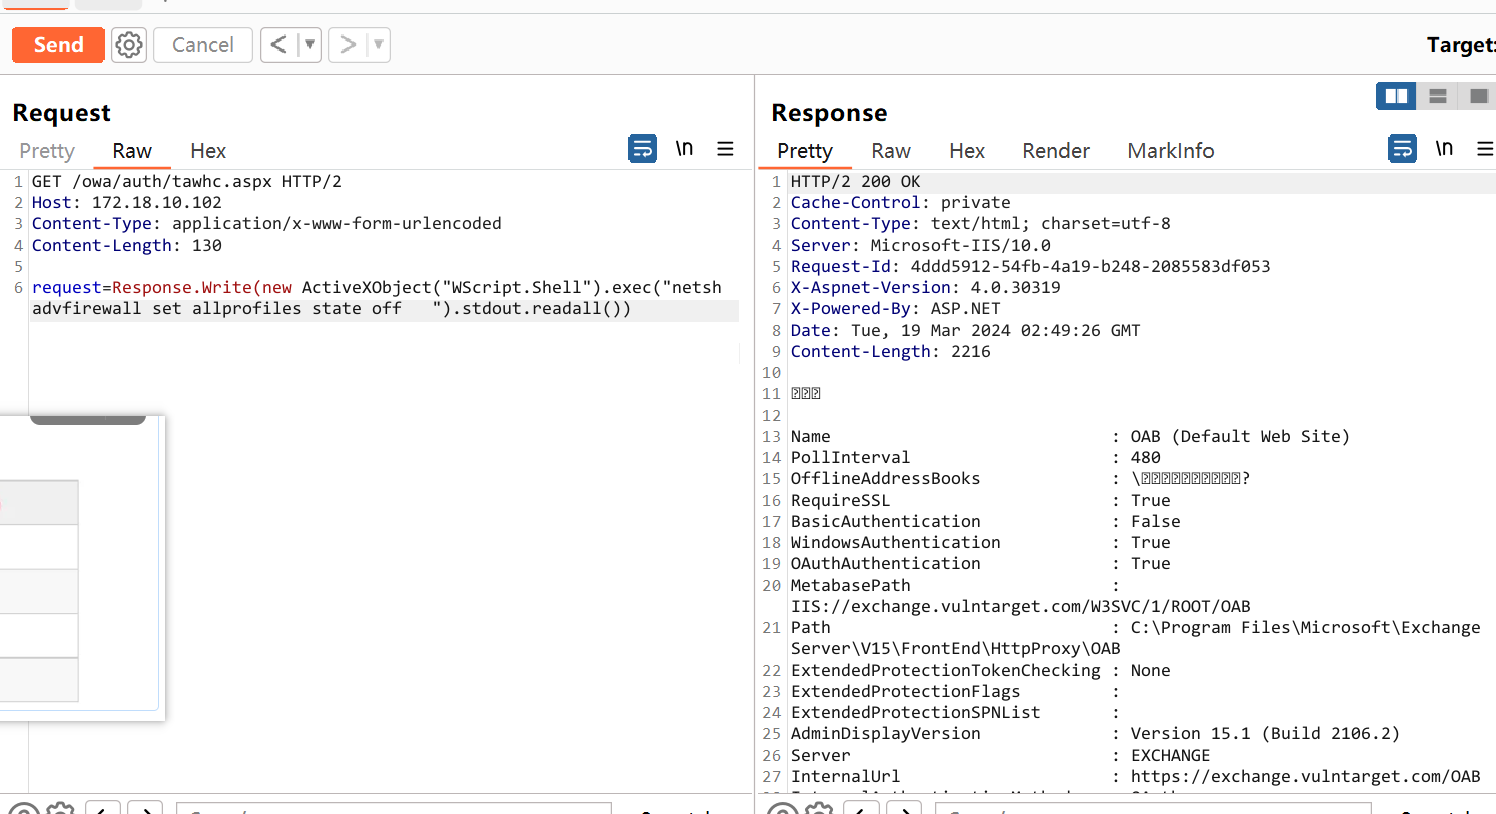Go back to previous request in history
The image size is (1496, 814).
pyautogui.click(x=279, y=45)
